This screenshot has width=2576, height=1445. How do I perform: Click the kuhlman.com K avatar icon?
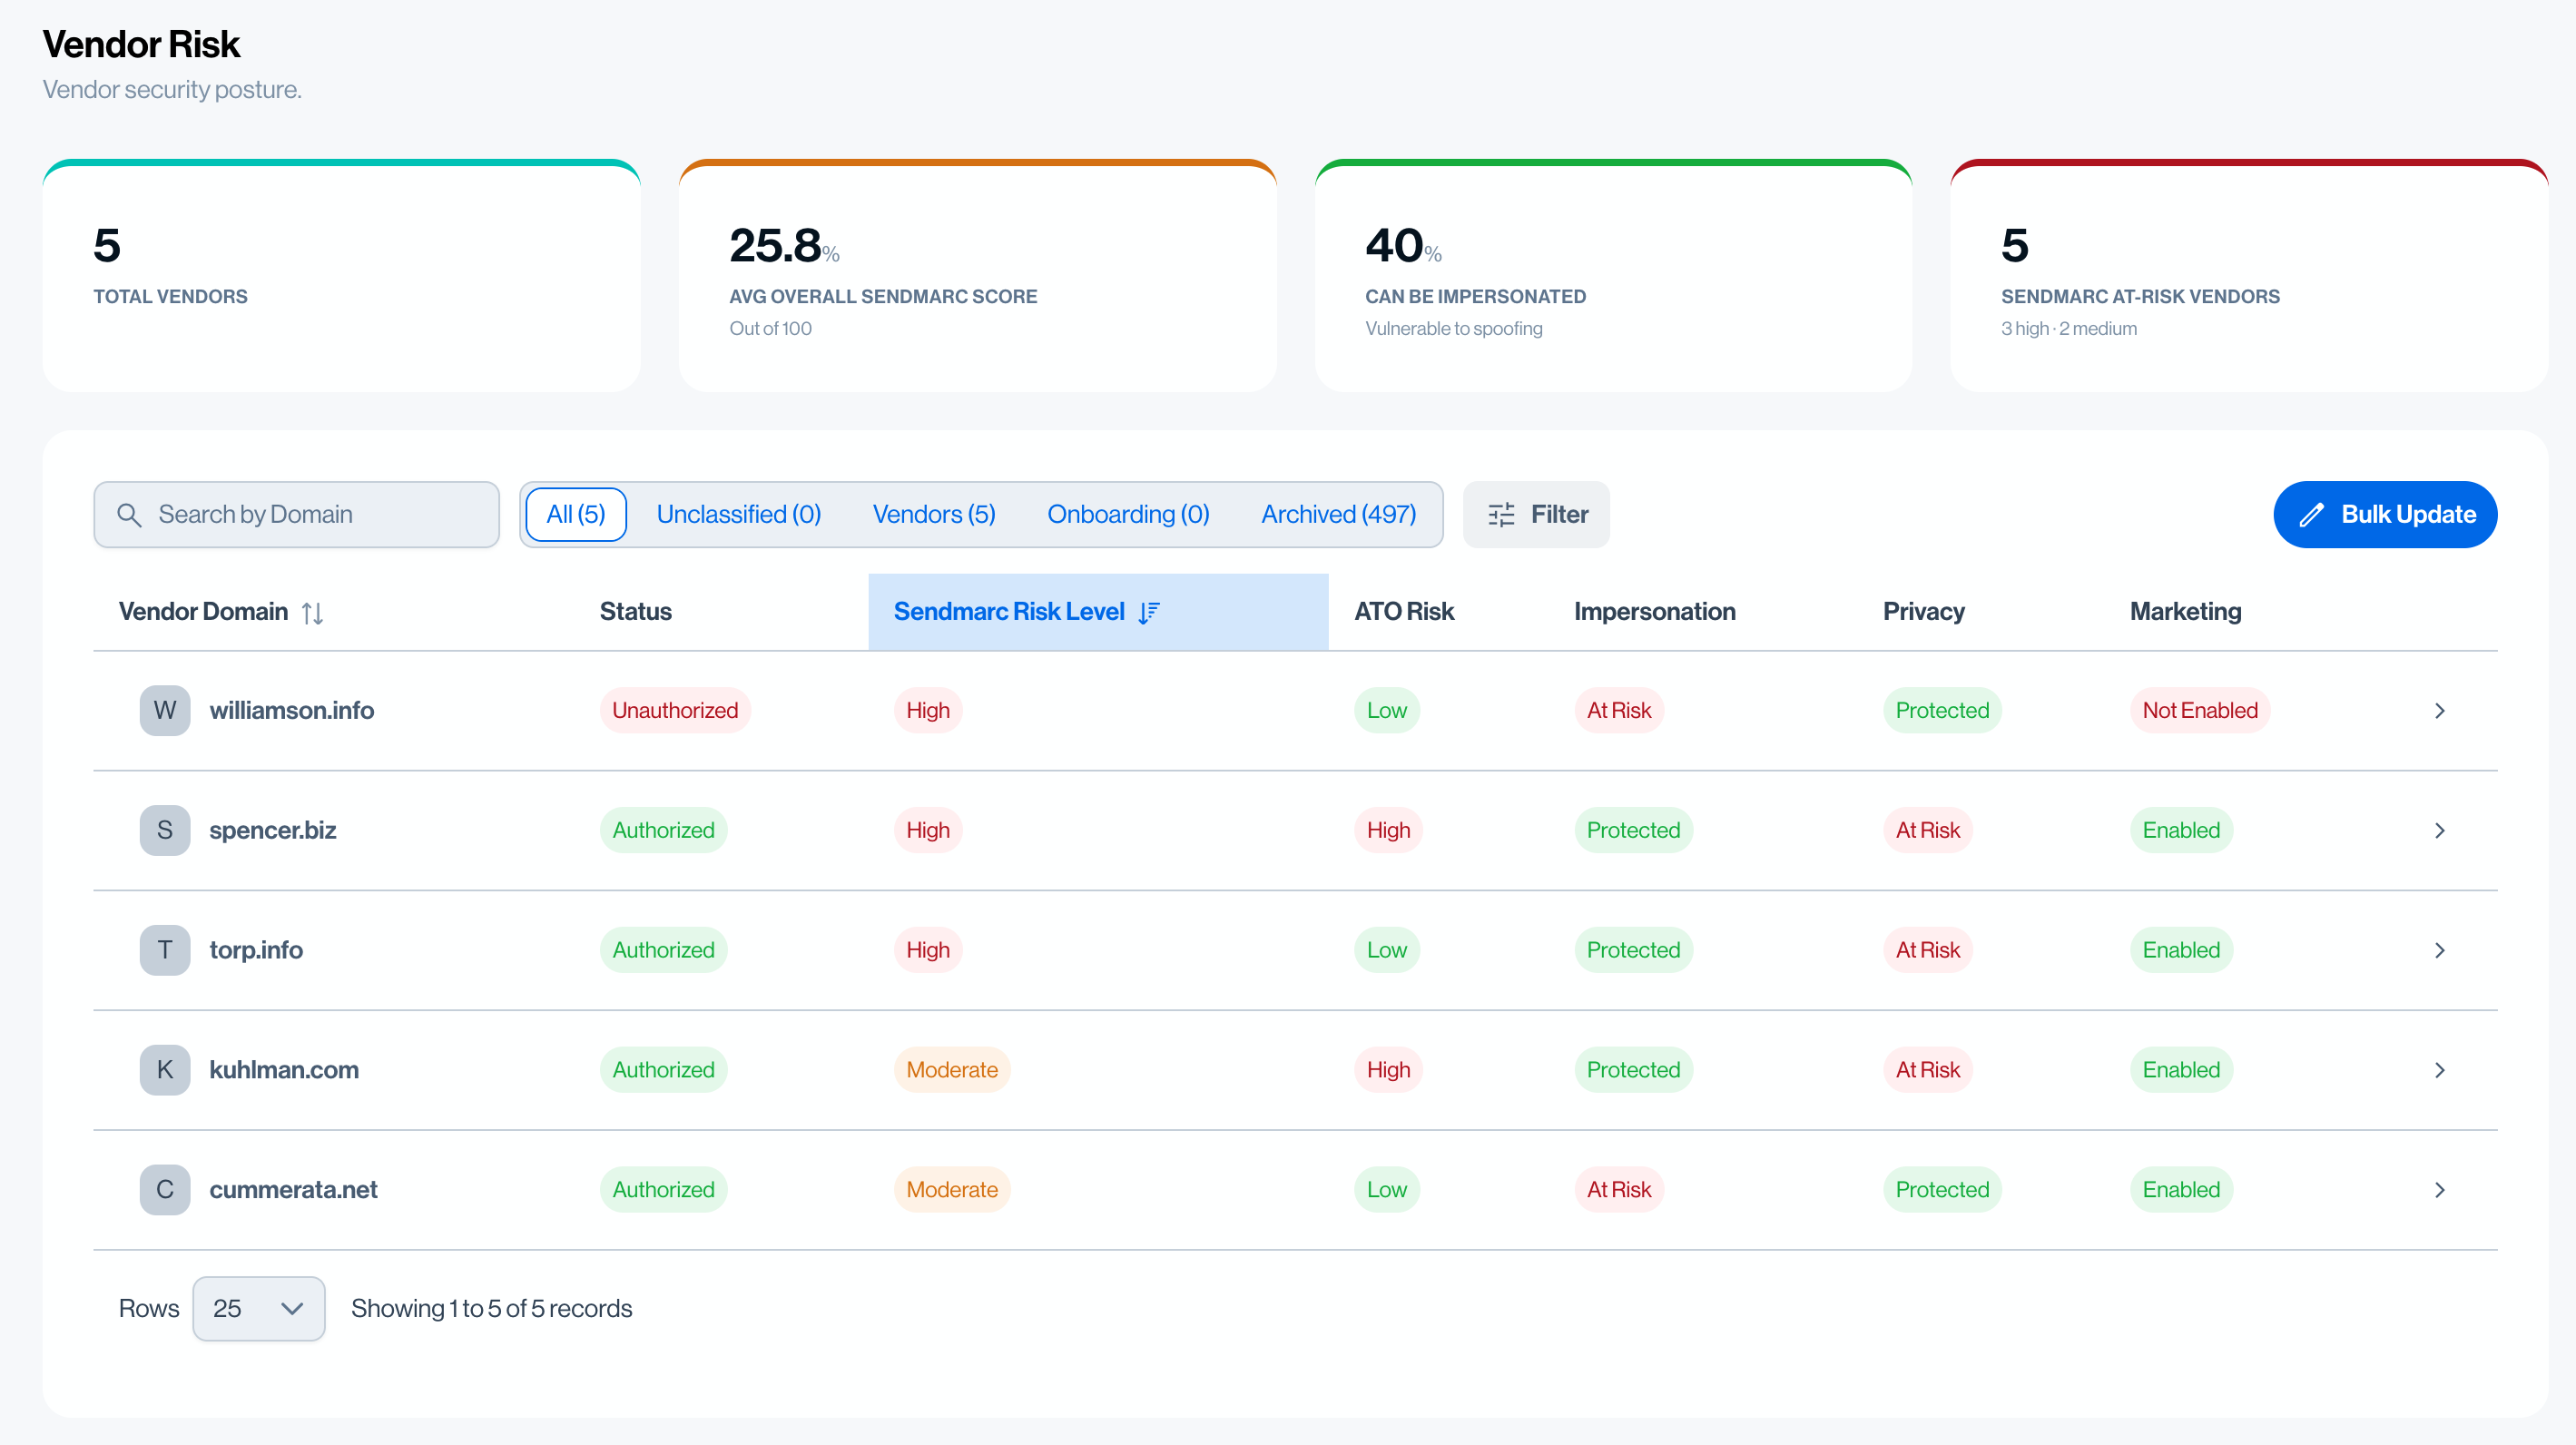coord(165,1070)
